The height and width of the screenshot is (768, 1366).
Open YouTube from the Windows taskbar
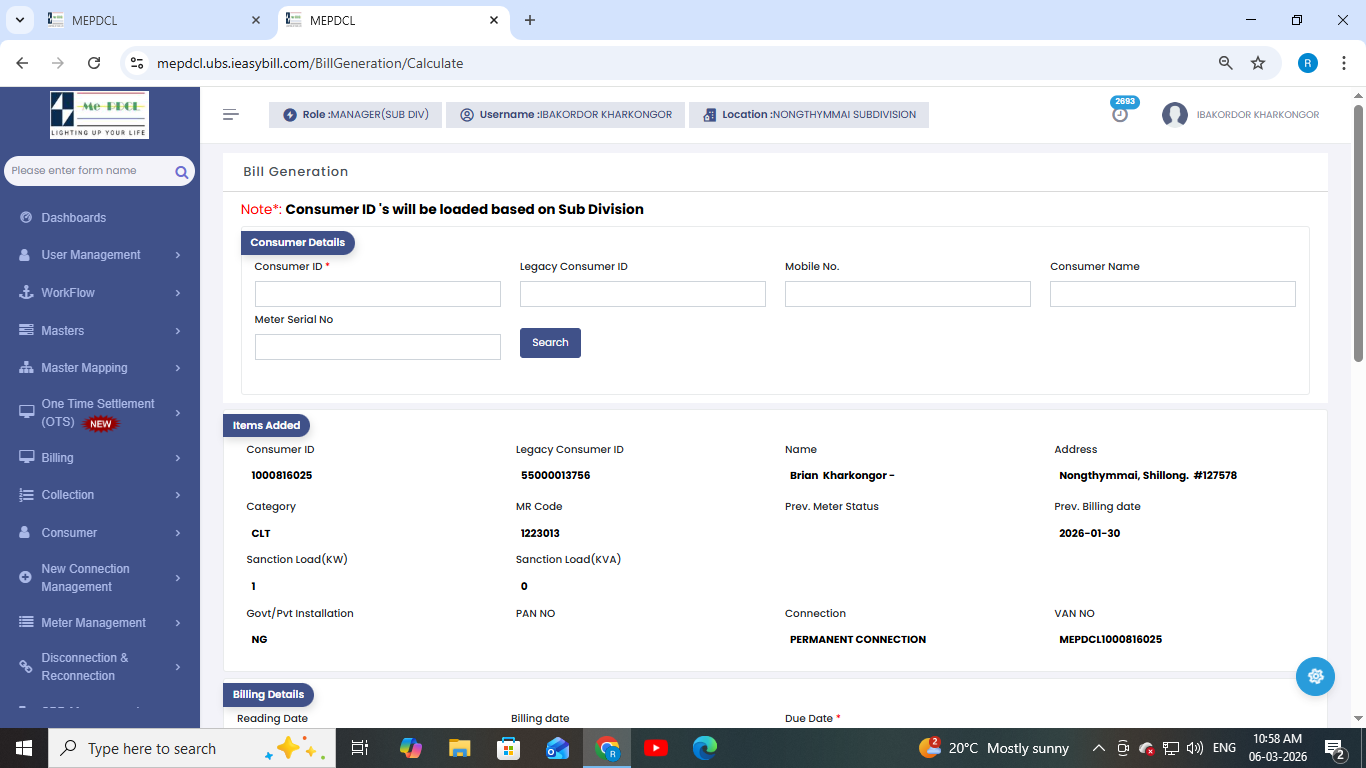point(656,748)
